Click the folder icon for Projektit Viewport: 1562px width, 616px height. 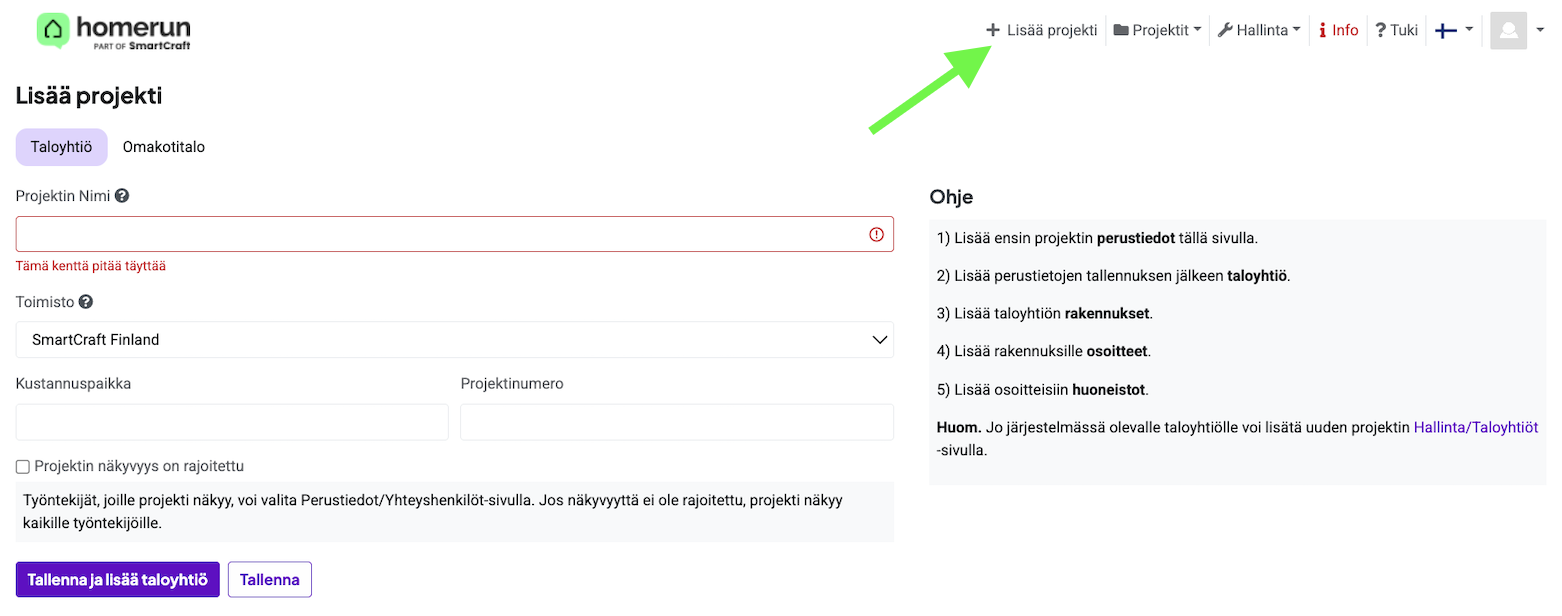[1121, 30]
